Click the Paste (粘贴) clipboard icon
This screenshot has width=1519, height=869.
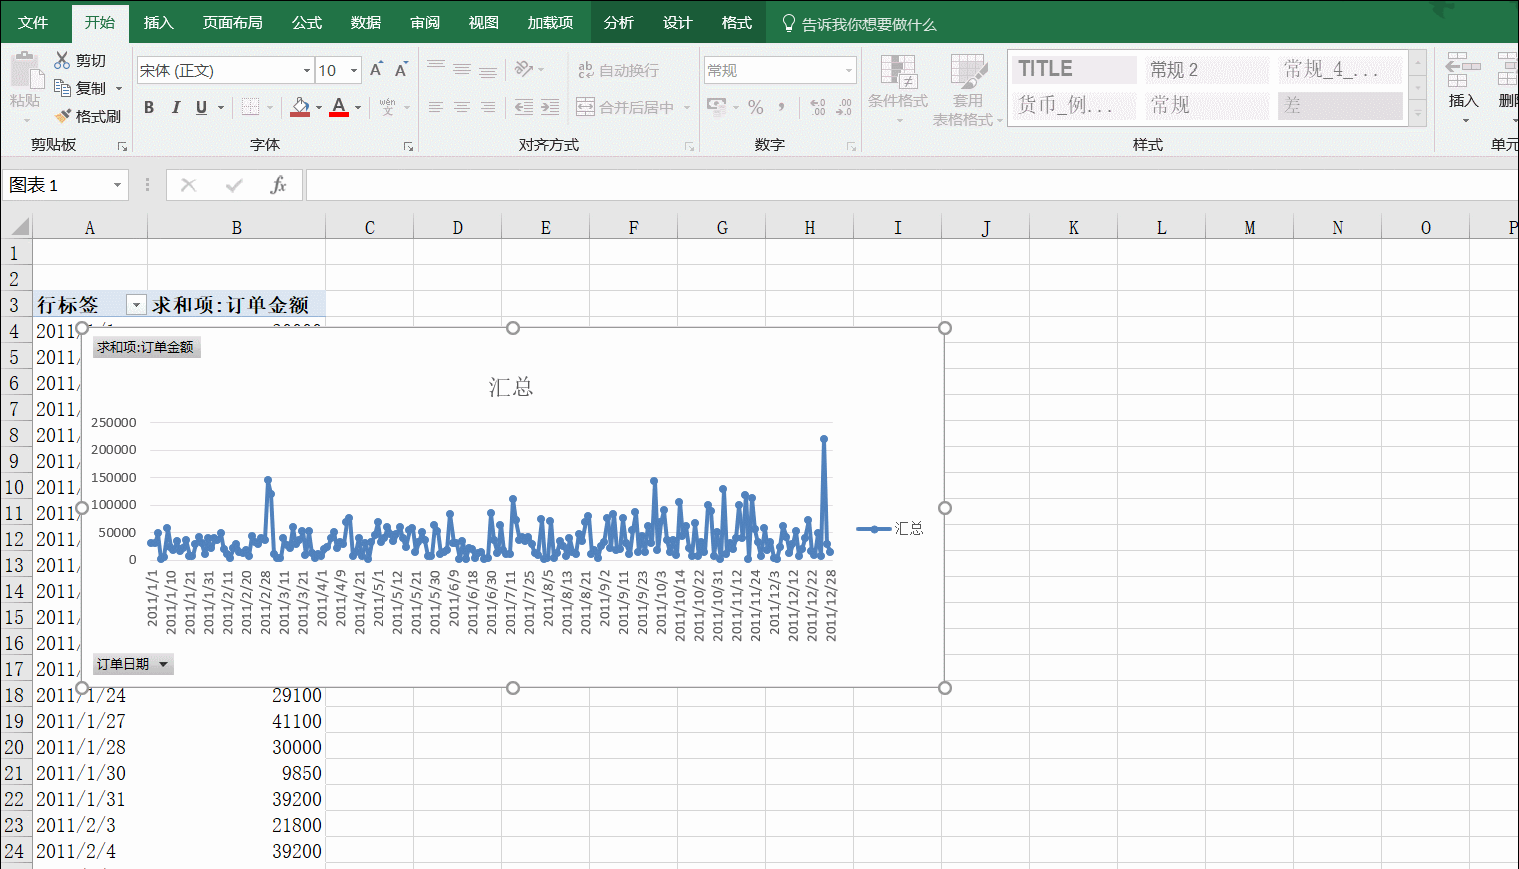pos(25,72)
